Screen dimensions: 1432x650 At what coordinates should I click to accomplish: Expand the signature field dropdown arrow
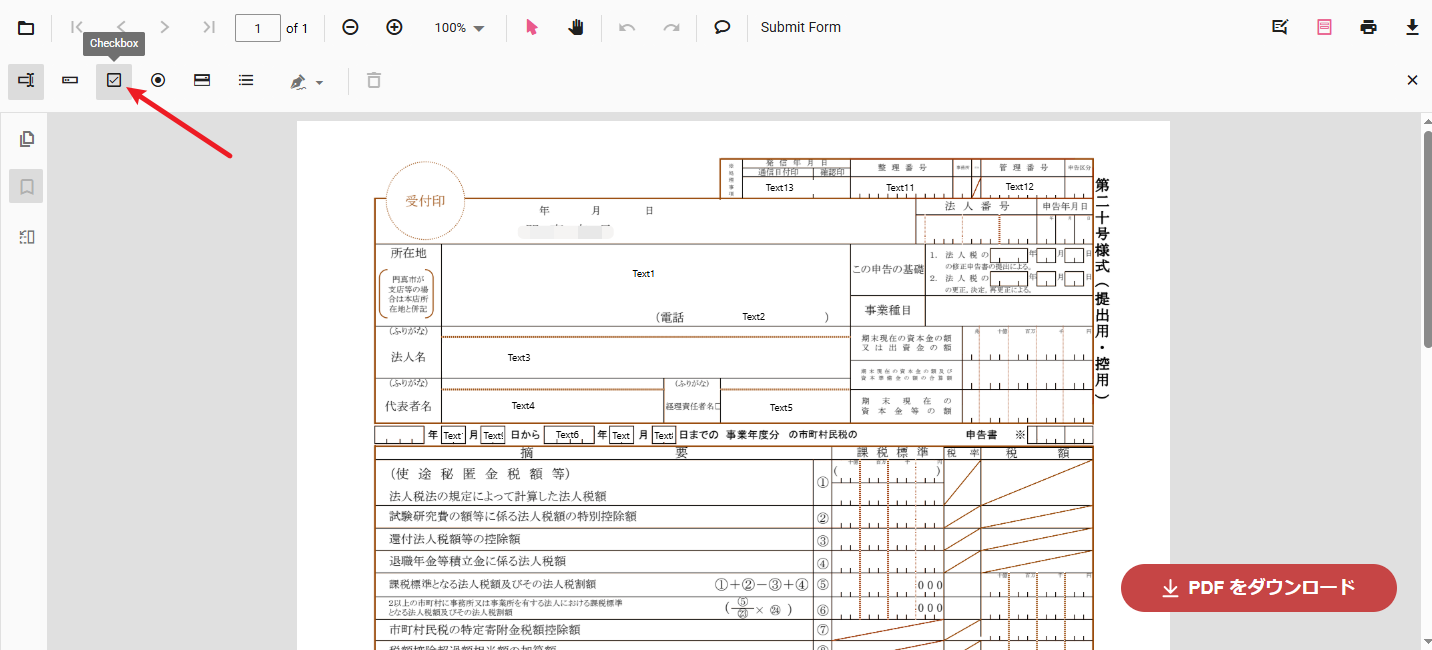[x=319, y=82]
